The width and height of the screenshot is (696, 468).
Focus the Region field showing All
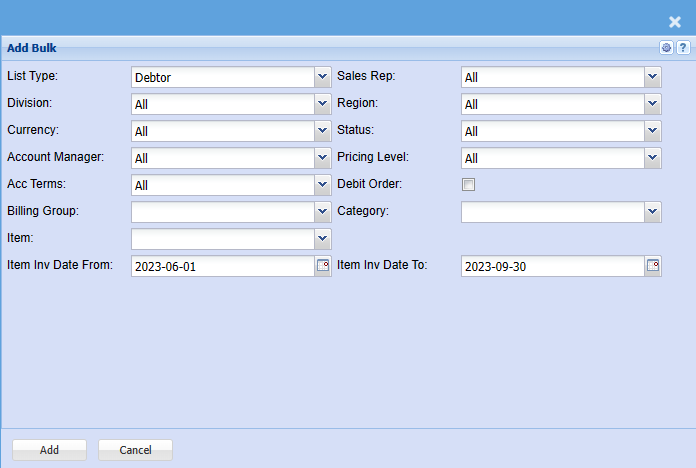click(x=553, y=104)
